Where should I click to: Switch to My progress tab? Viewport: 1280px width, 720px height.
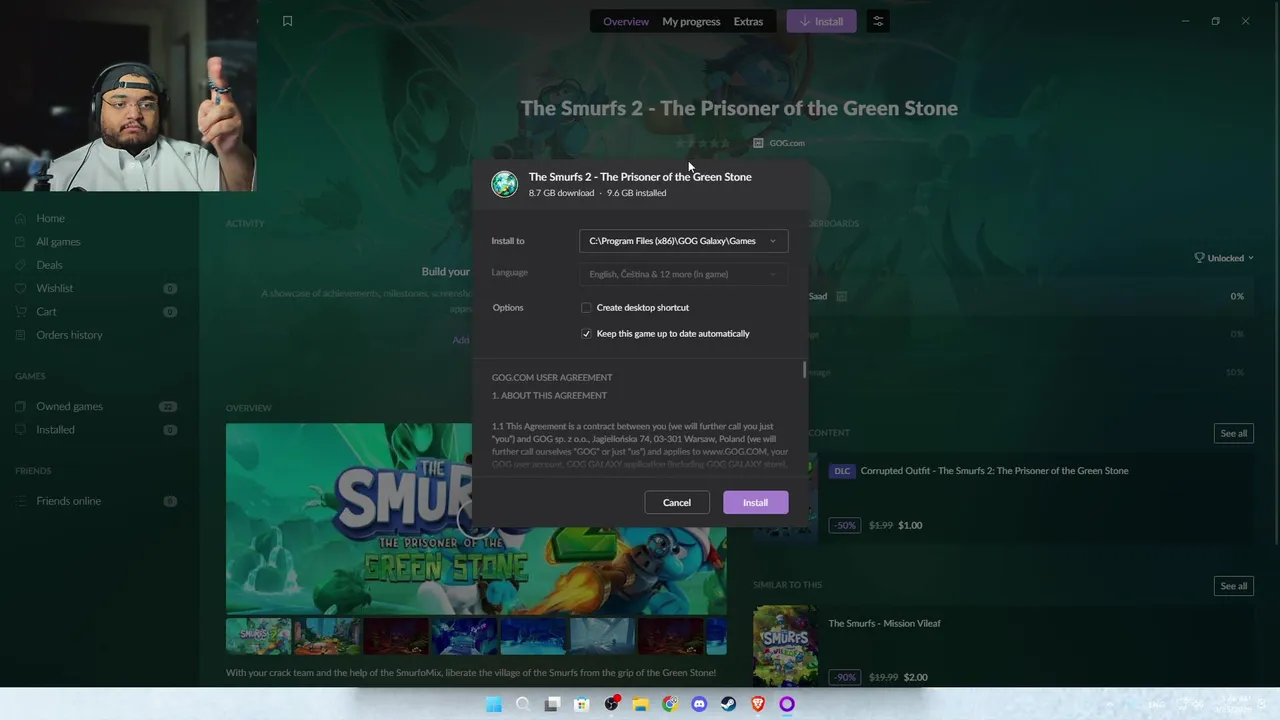[x=691, y=21]
